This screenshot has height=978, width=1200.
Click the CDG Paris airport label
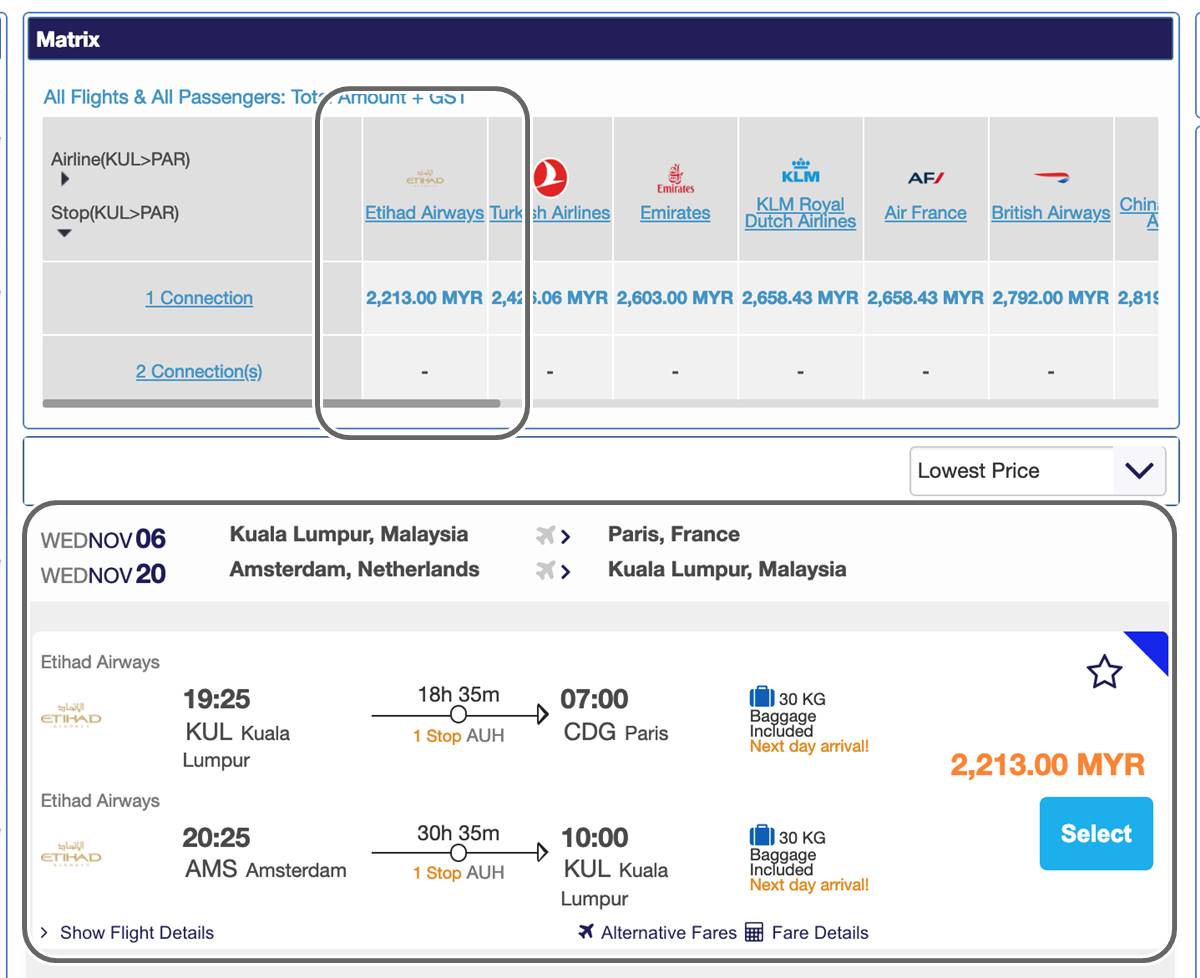click(x=616, y=732)
